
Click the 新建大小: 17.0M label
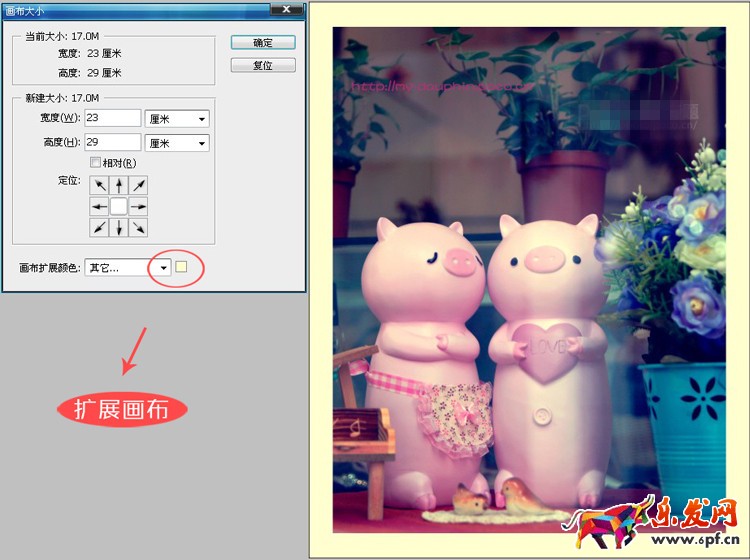(x=62, y=98)
